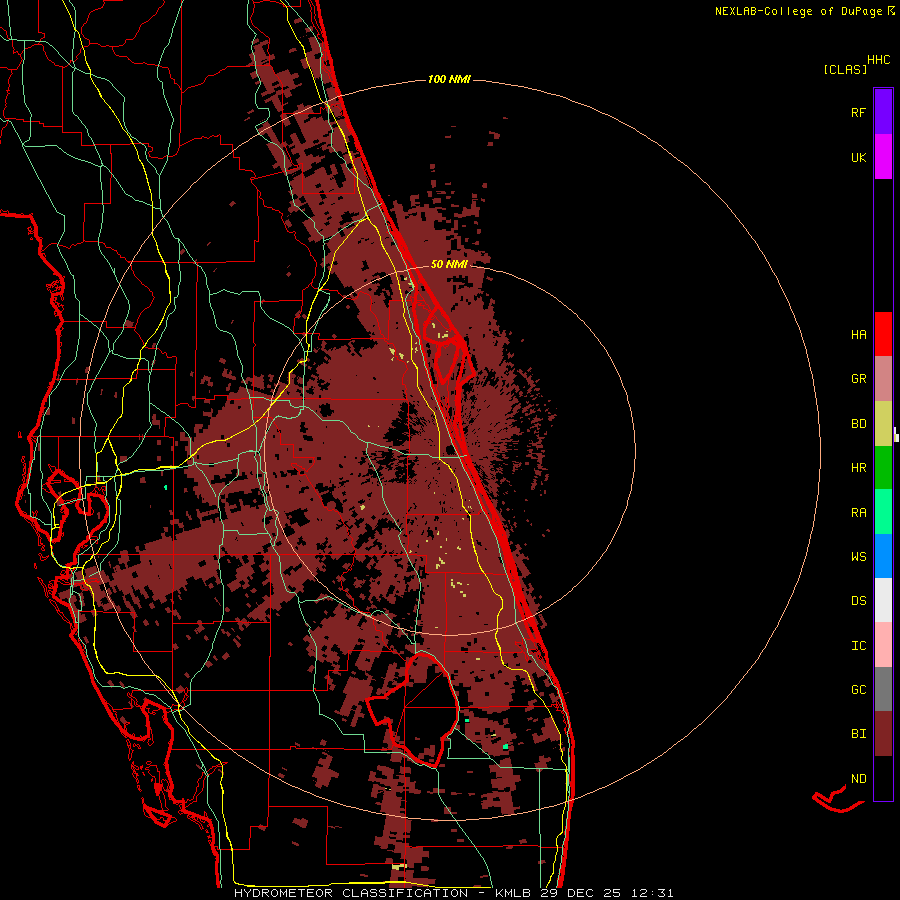Click the "RA" legend label

pyautogui.click(x=858, y=513)
